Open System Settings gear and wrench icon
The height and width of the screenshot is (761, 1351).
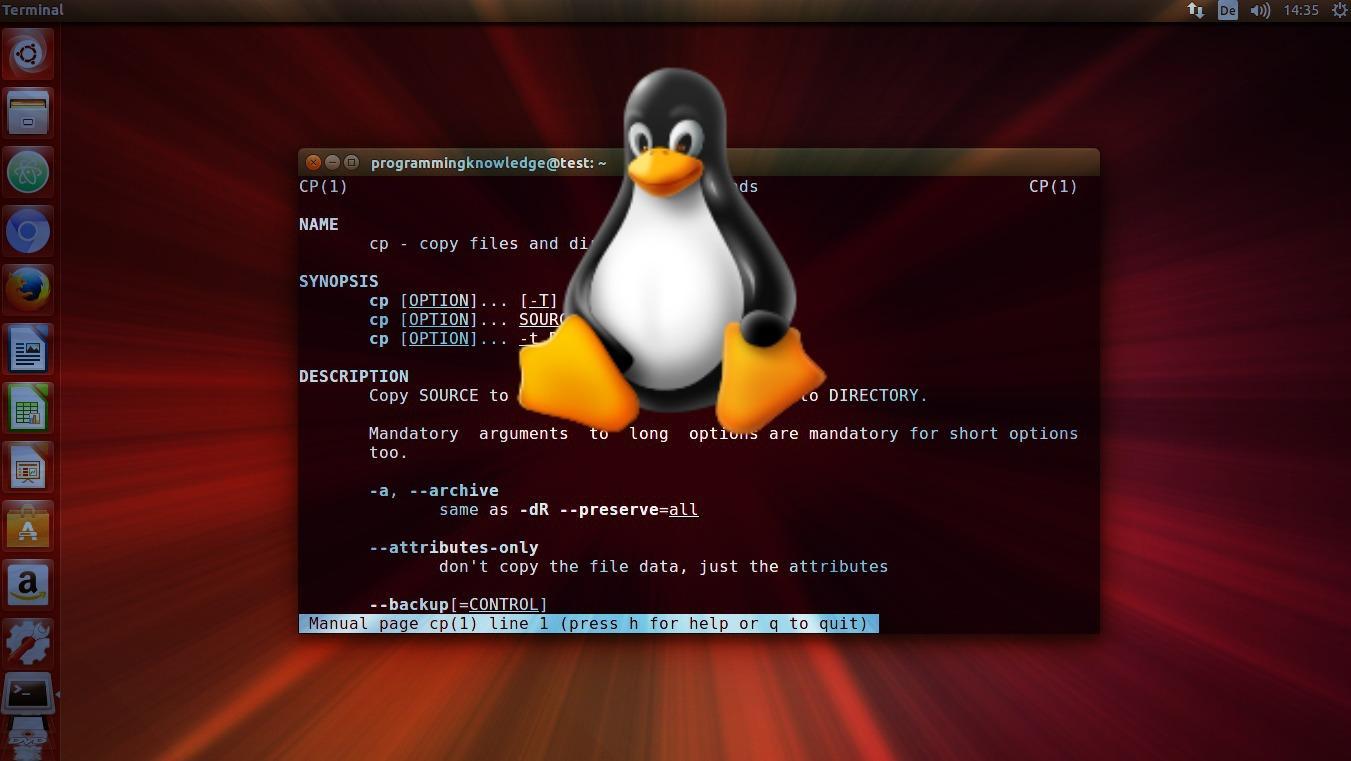pyautogui.click(x=28, y=643)
